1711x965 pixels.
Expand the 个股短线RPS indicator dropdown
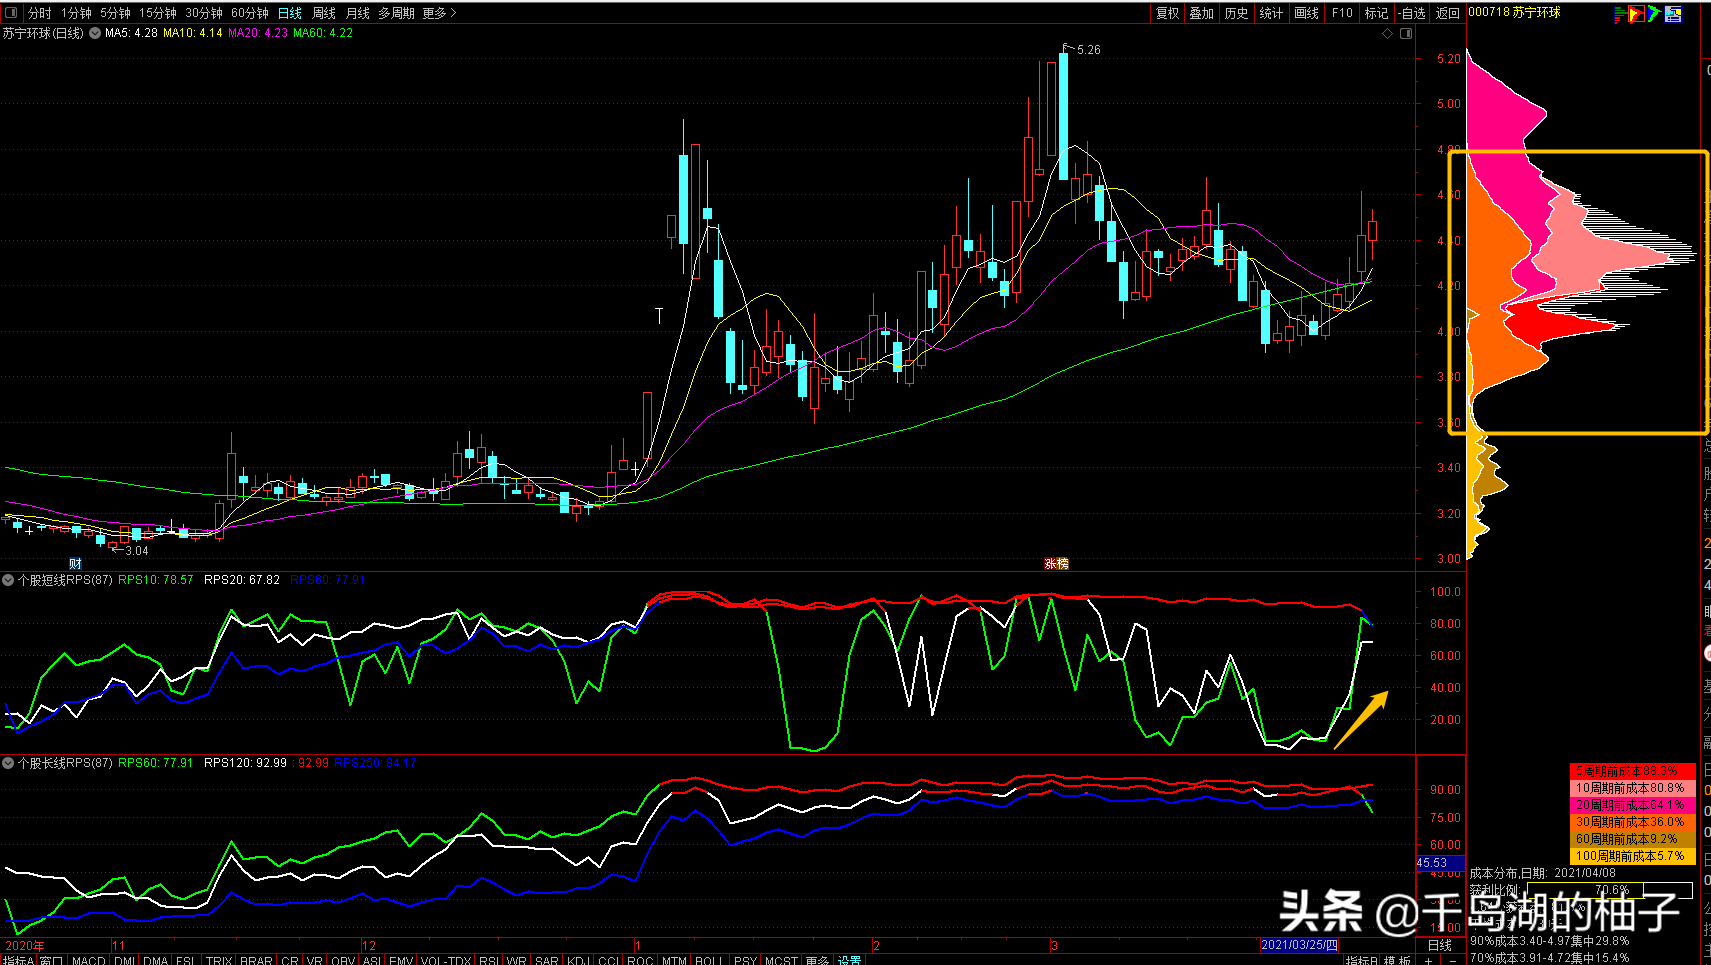(x=8, y=580)
